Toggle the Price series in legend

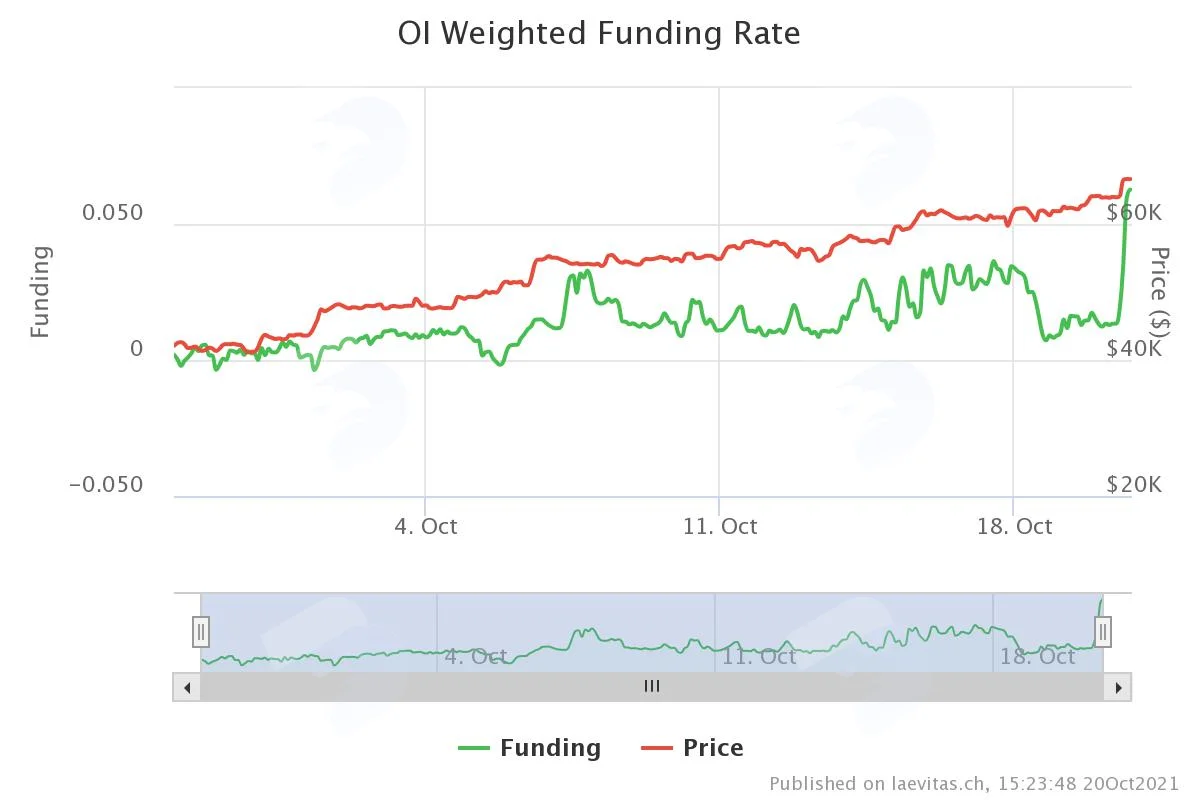pos(692,748)
